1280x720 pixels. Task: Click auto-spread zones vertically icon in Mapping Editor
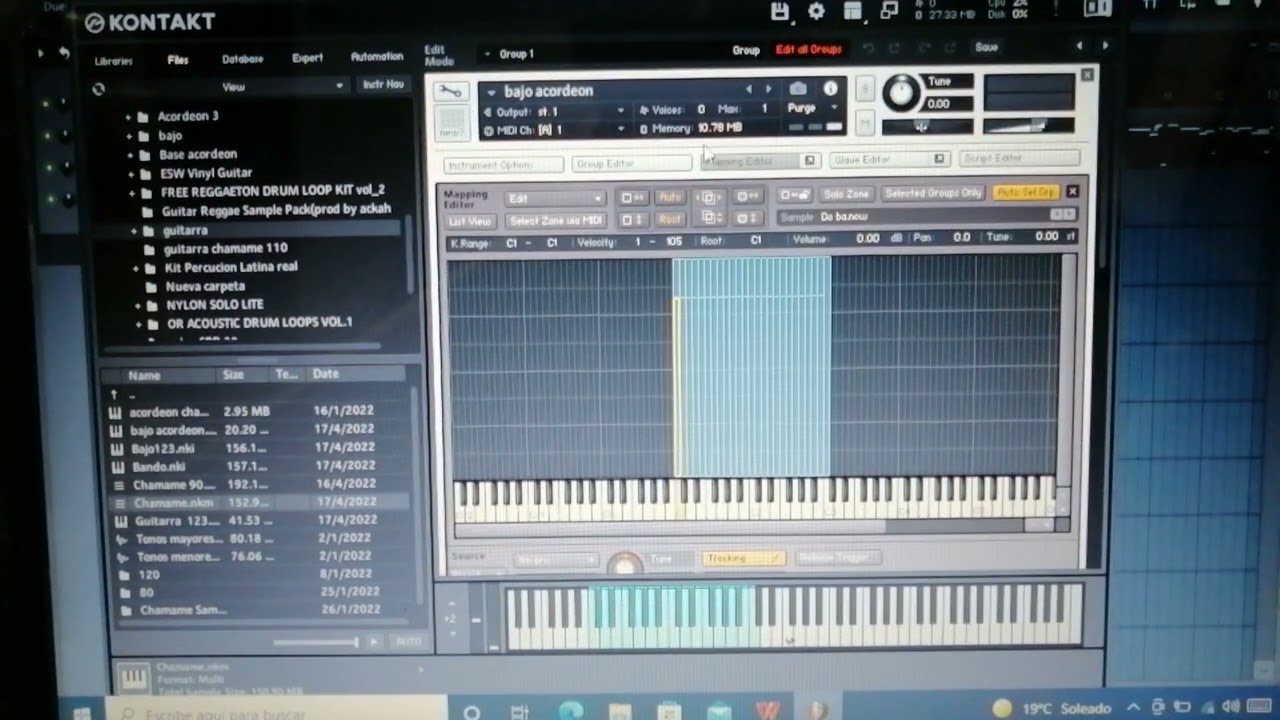click(x=633, y=219)
